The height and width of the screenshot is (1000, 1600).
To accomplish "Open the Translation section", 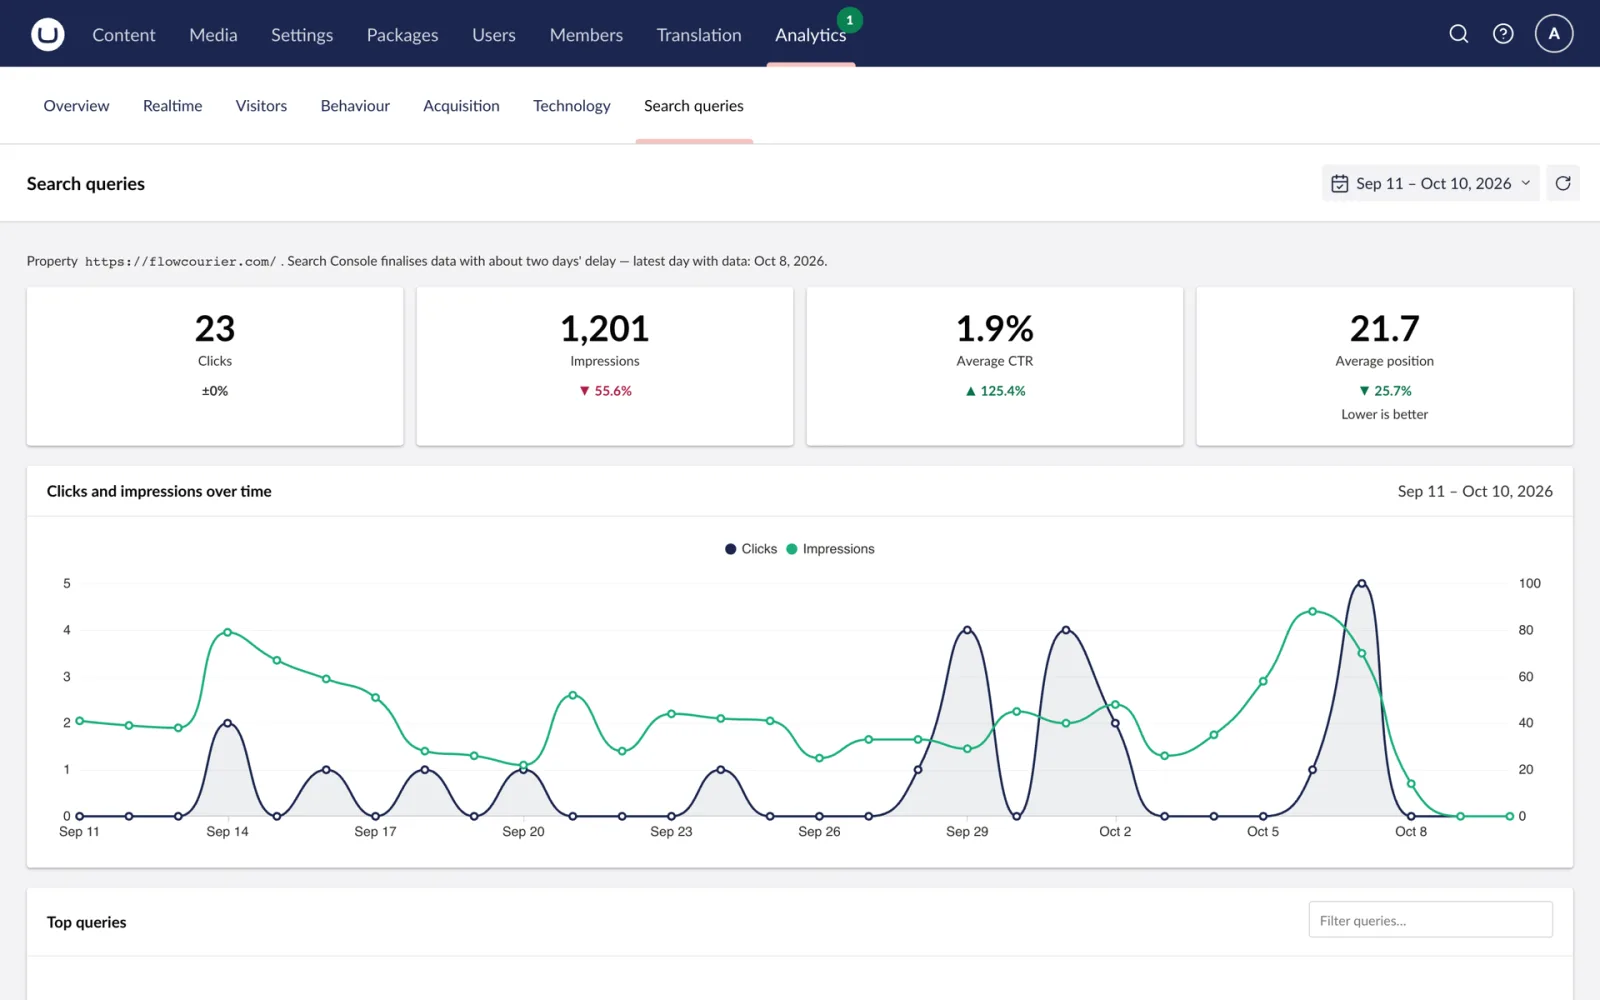I will (699, 35).
